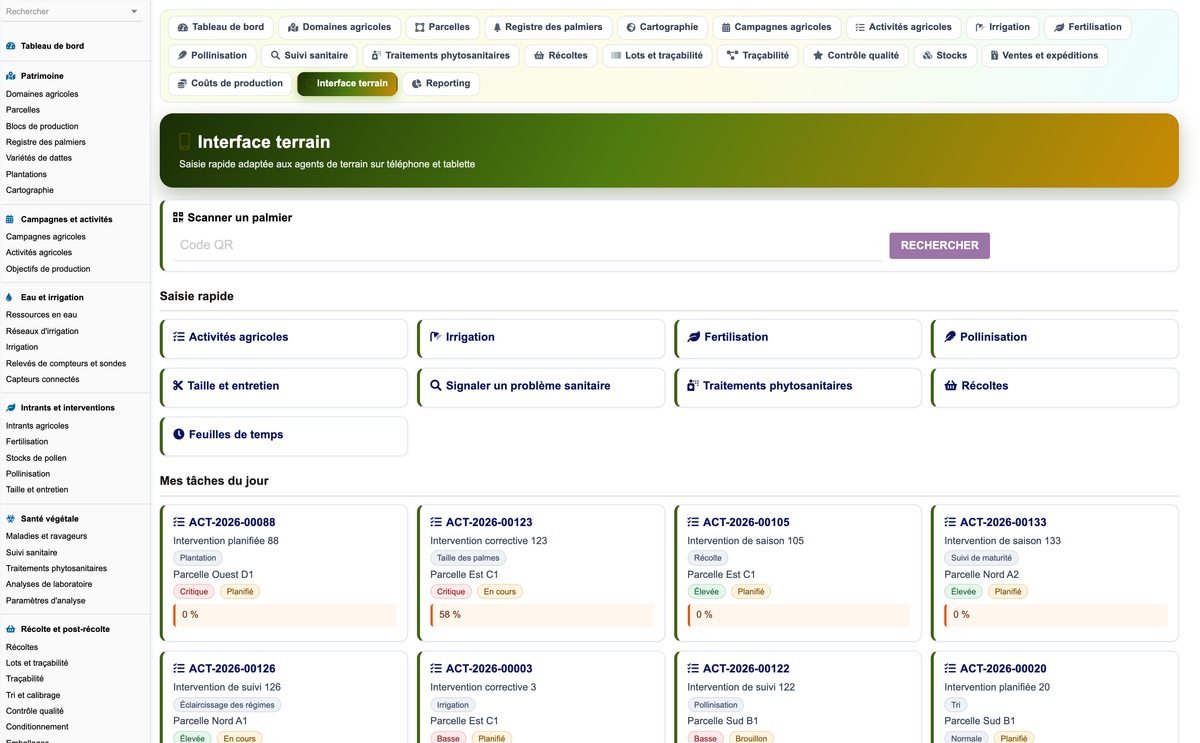Open Capteurs connectés in the sidebar
This screenshot has height=743, width=1200.
(x=43, y=379)
